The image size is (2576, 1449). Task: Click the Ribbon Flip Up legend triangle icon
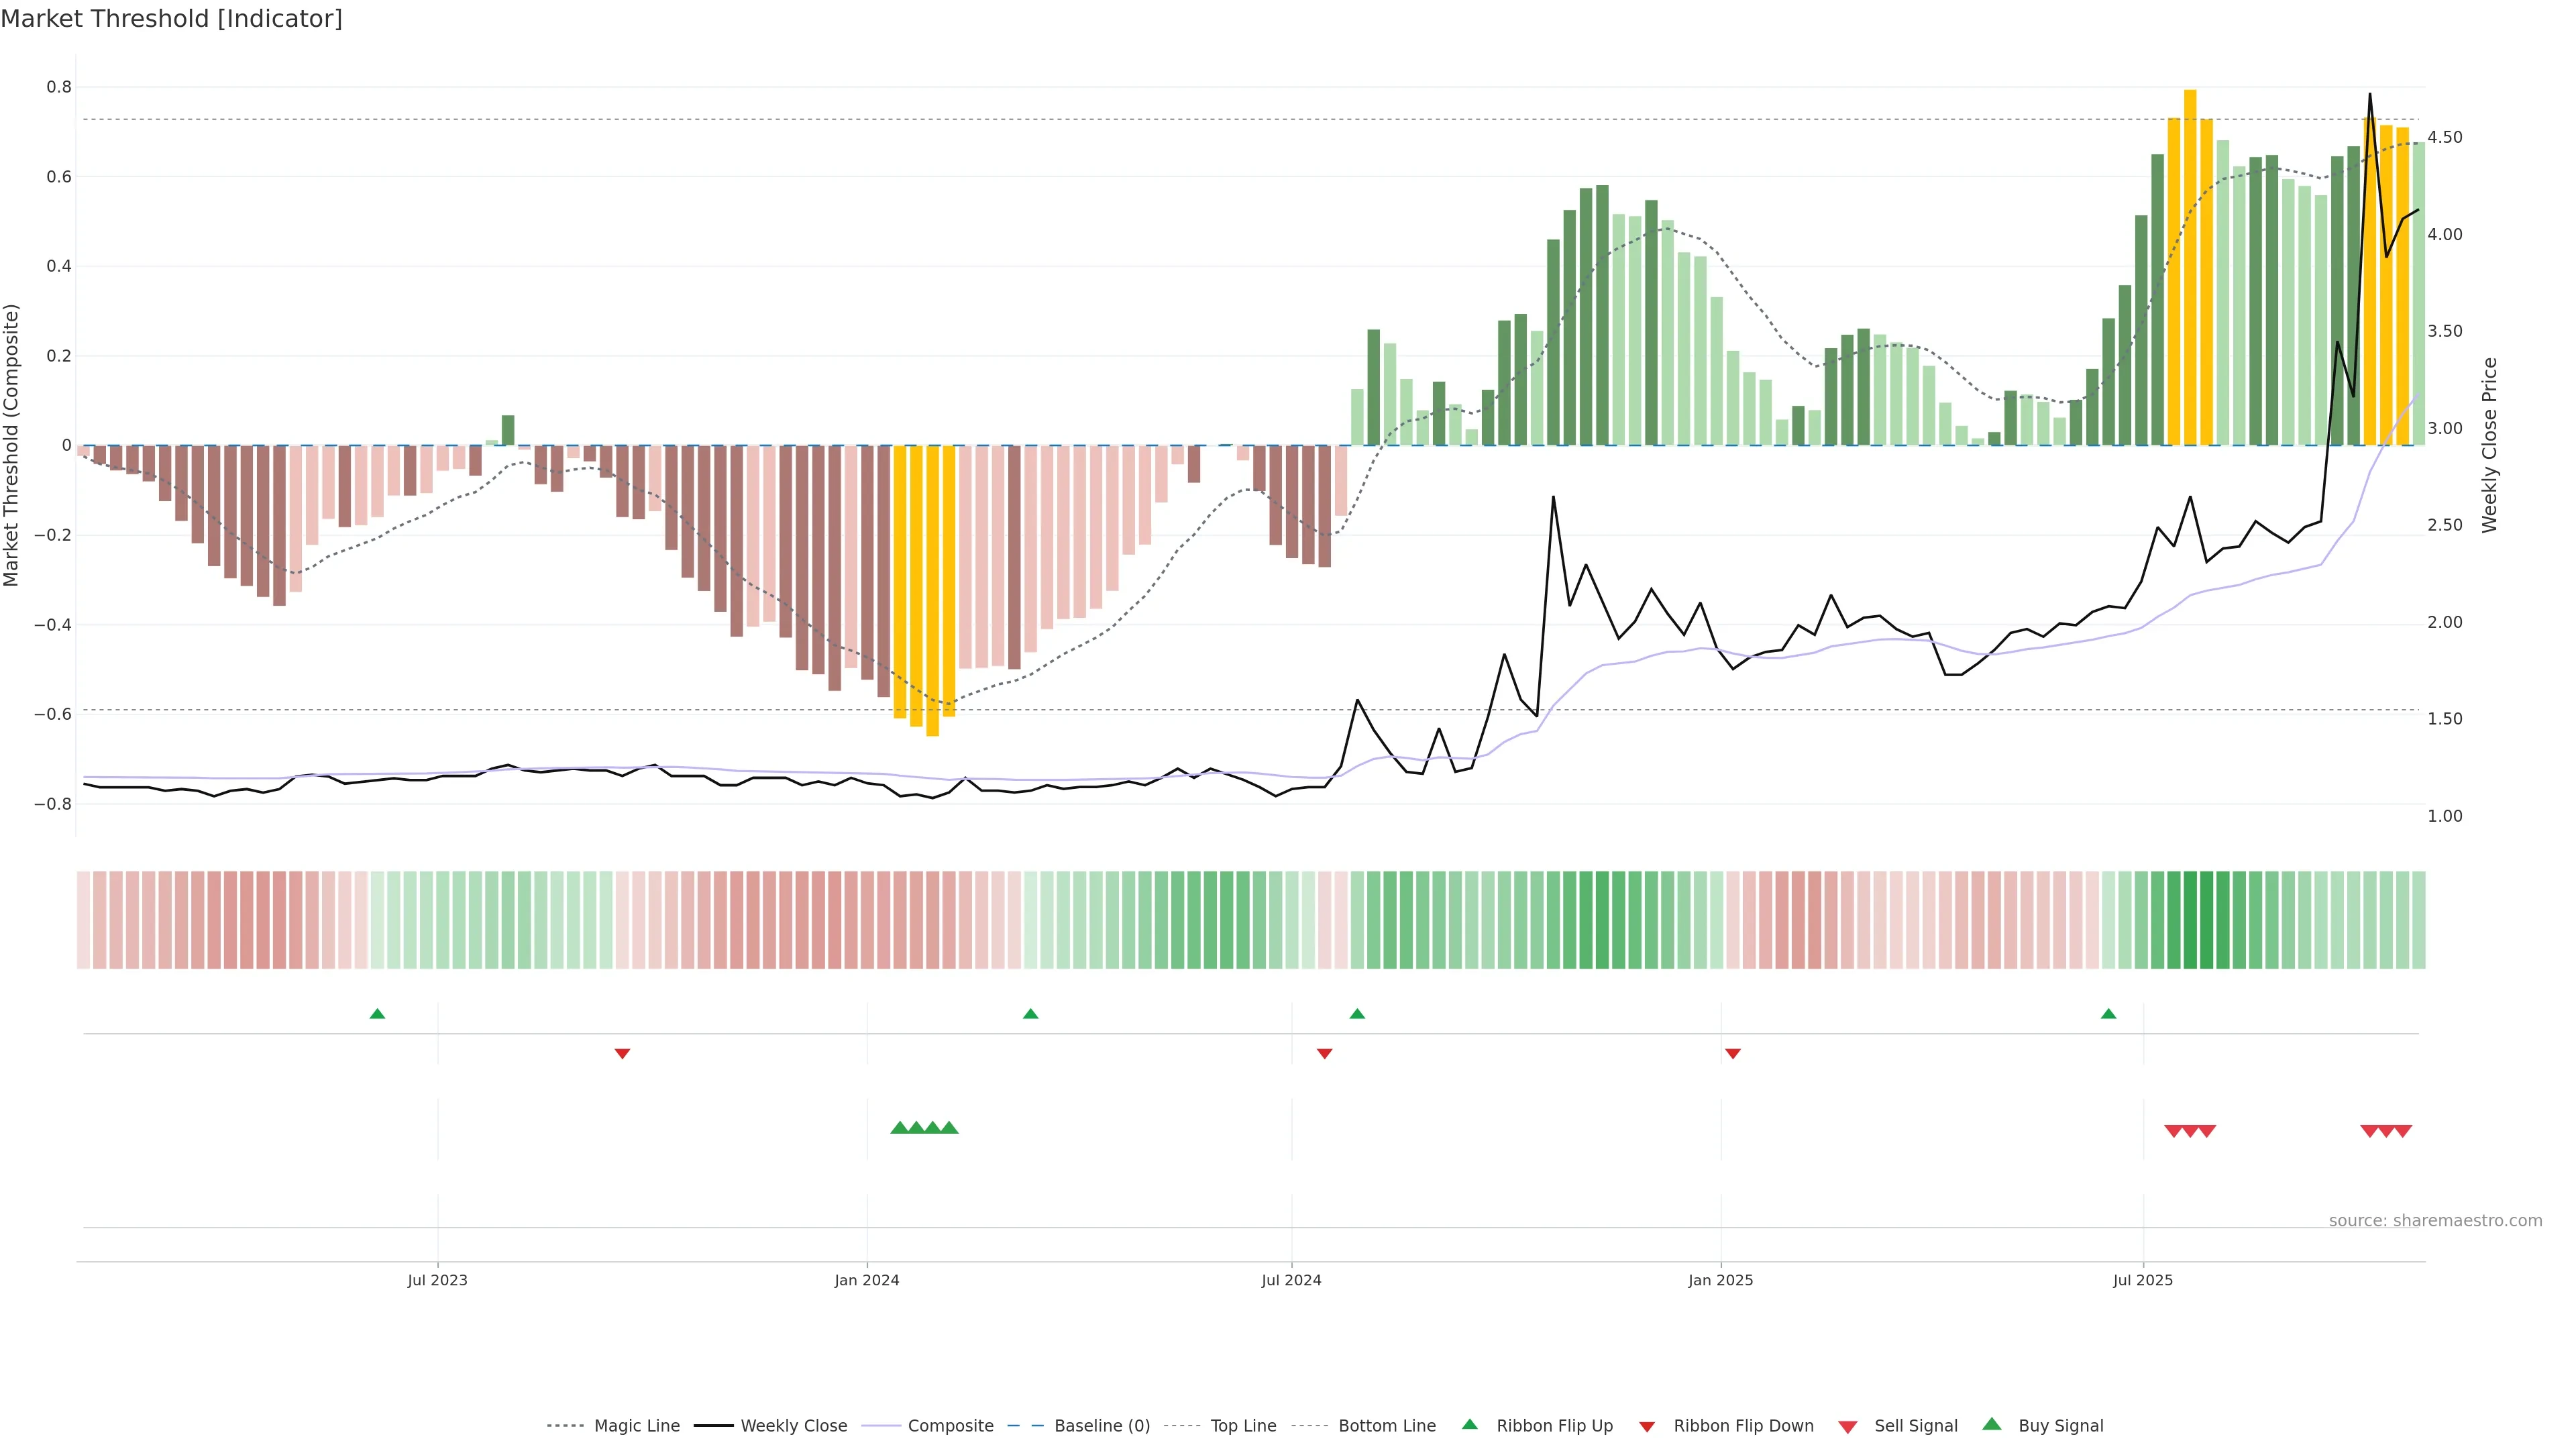(1469, 1424)
